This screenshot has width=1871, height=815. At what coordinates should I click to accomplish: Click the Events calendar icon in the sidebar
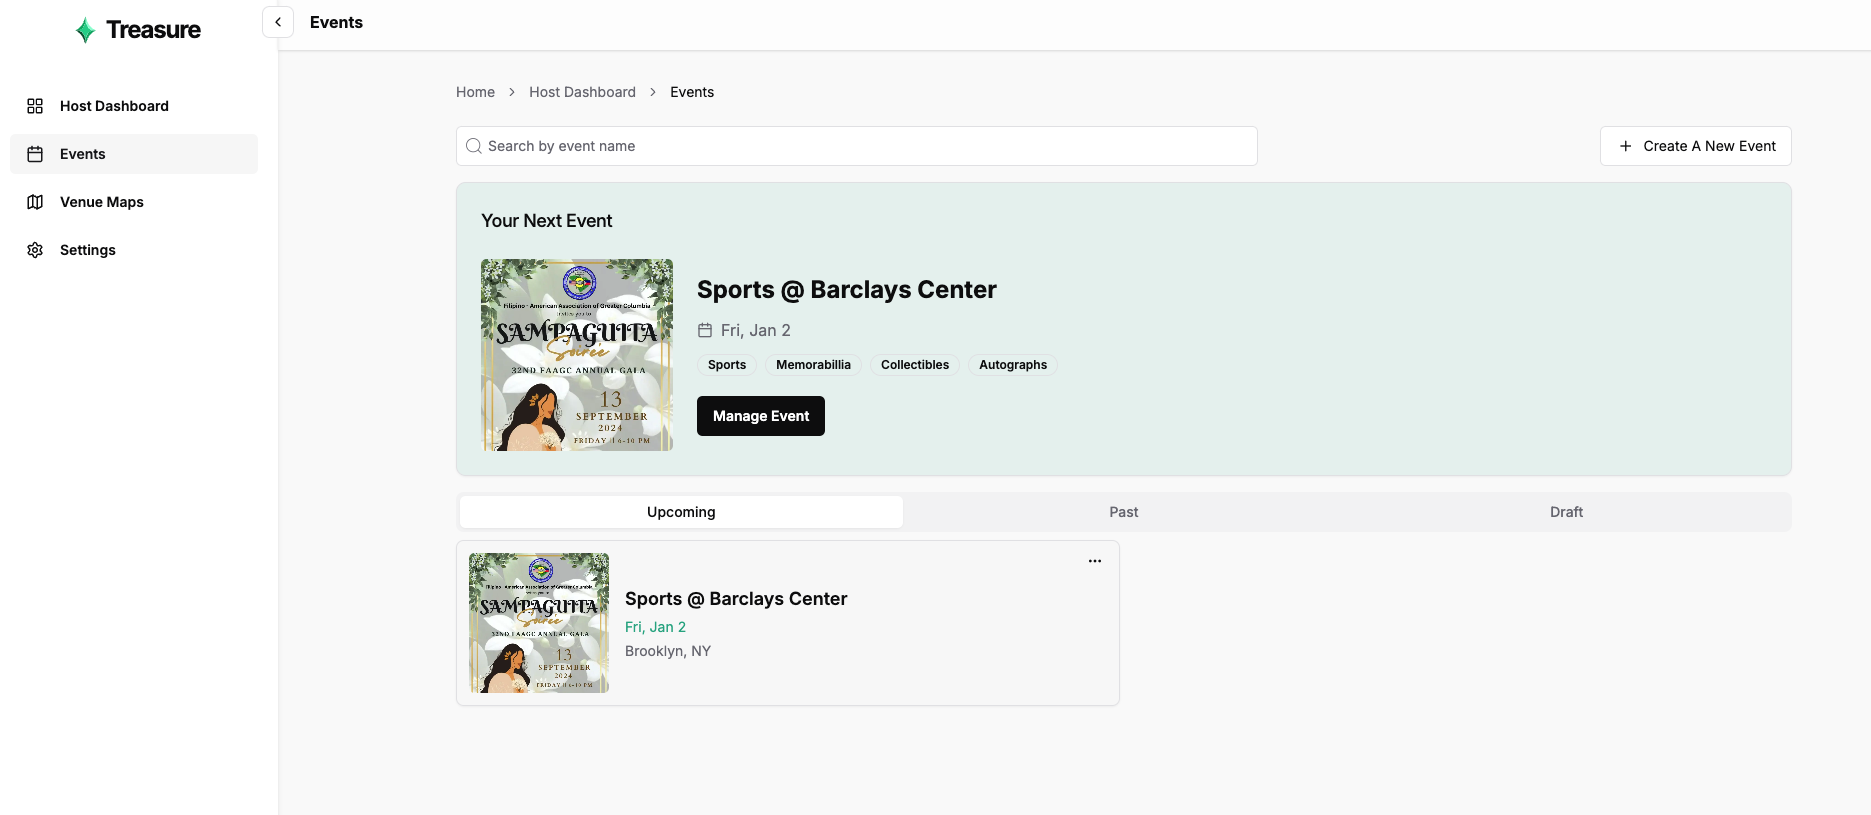tap(35, 154)
